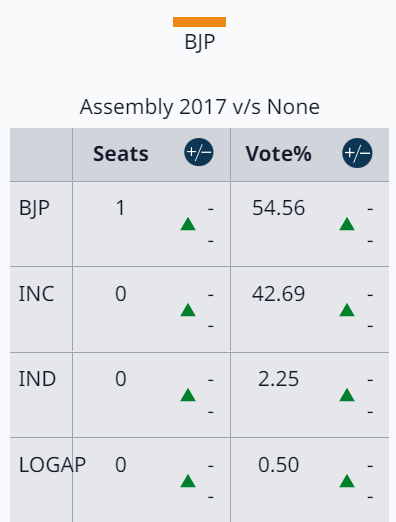Select the Seats column header
This screenshot has width=396, height=522.
(121, 154)
